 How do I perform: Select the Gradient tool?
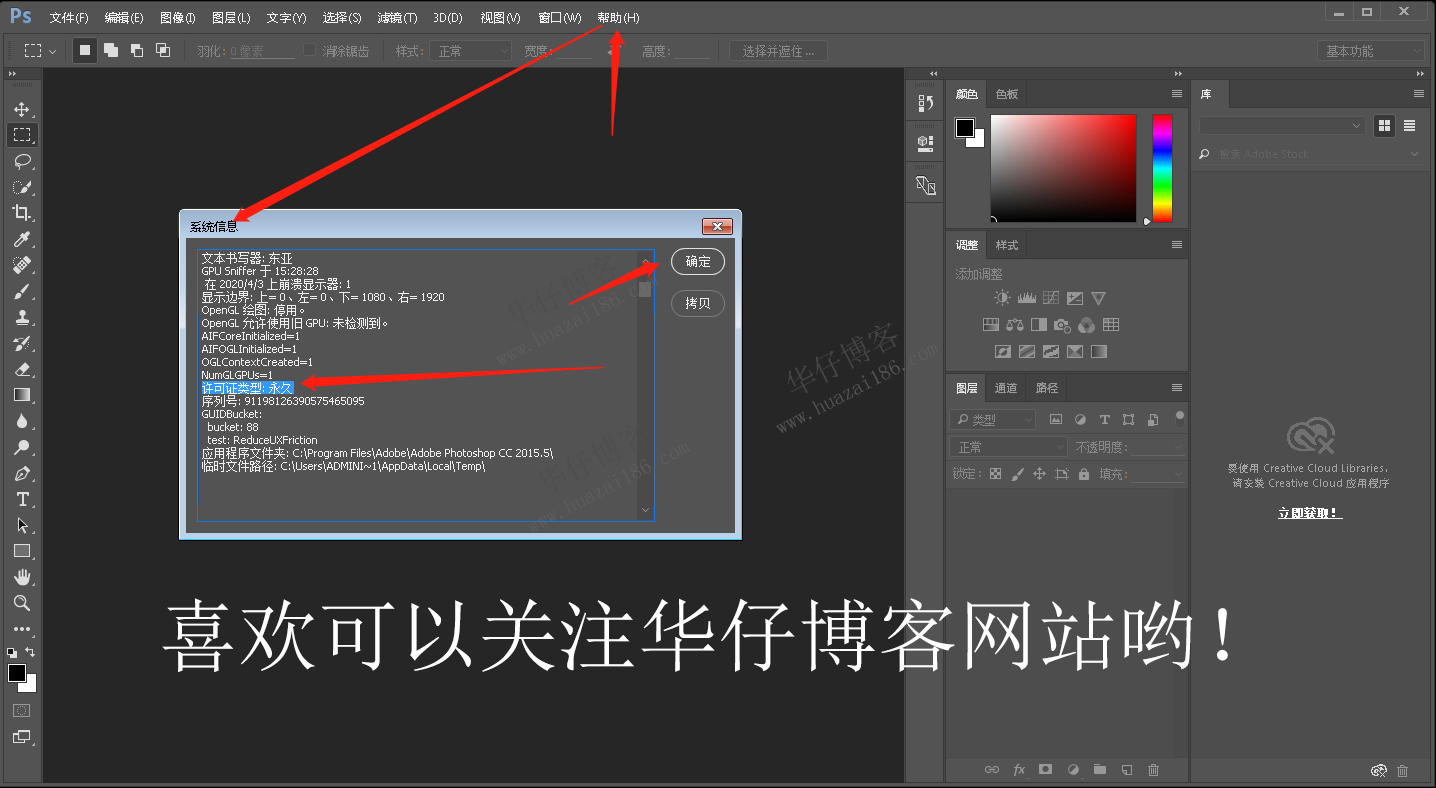click(21, 395)
